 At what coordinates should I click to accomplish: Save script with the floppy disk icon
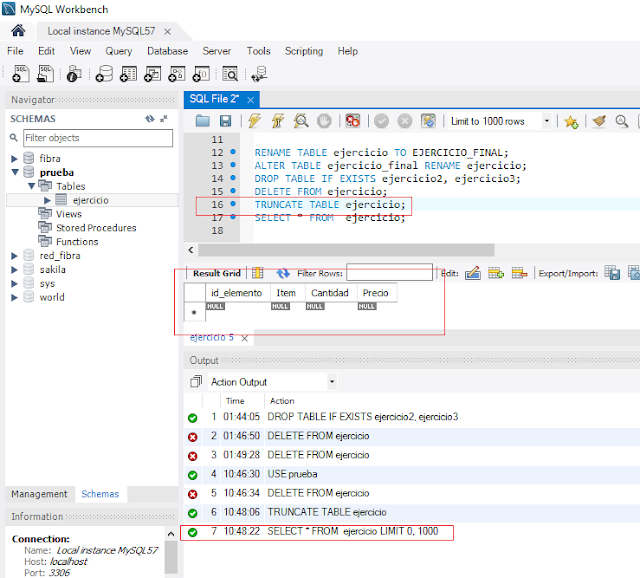pos(225,121)
